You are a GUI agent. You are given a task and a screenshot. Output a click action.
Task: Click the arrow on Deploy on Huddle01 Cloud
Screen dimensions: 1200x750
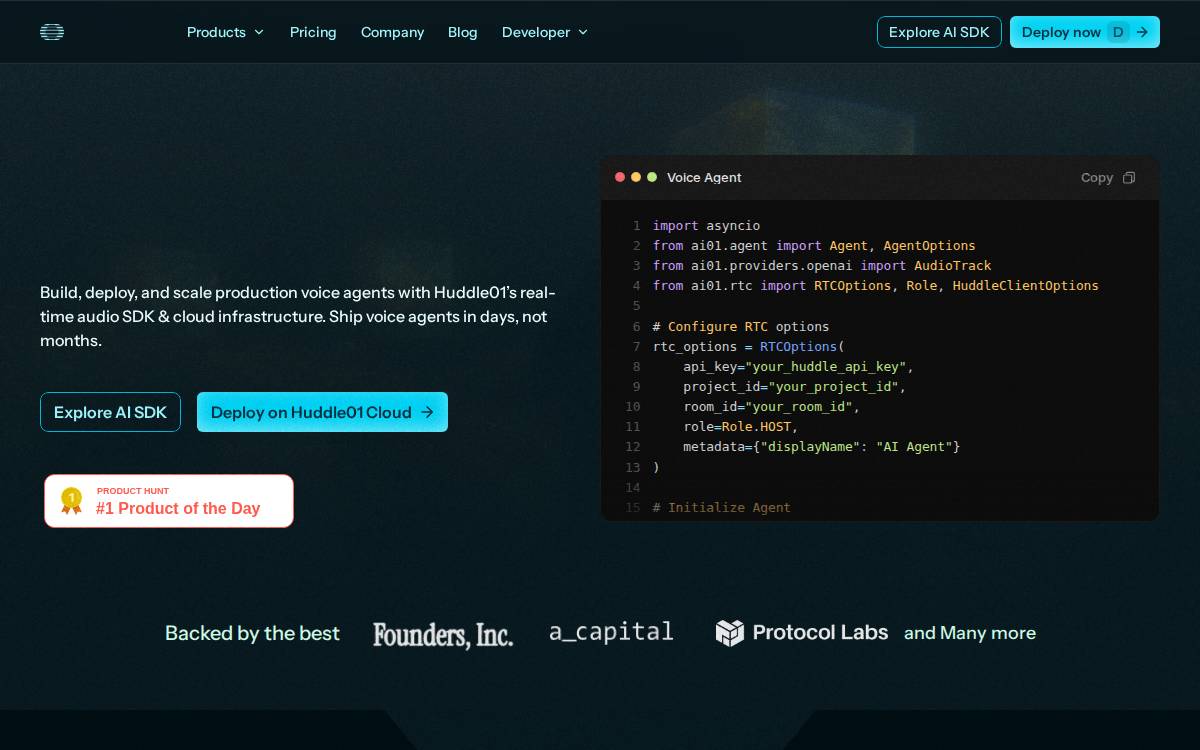427,412
